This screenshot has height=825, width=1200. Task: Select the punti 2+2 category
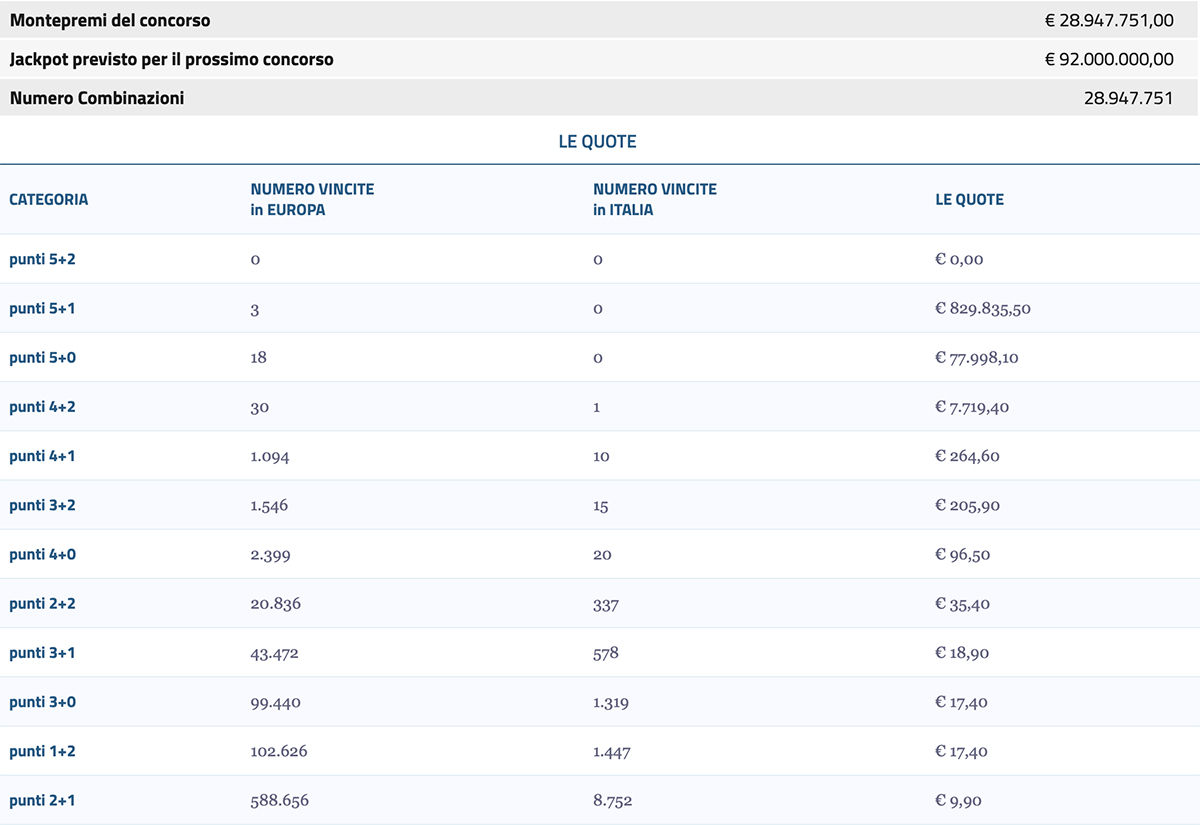[42, 603]
